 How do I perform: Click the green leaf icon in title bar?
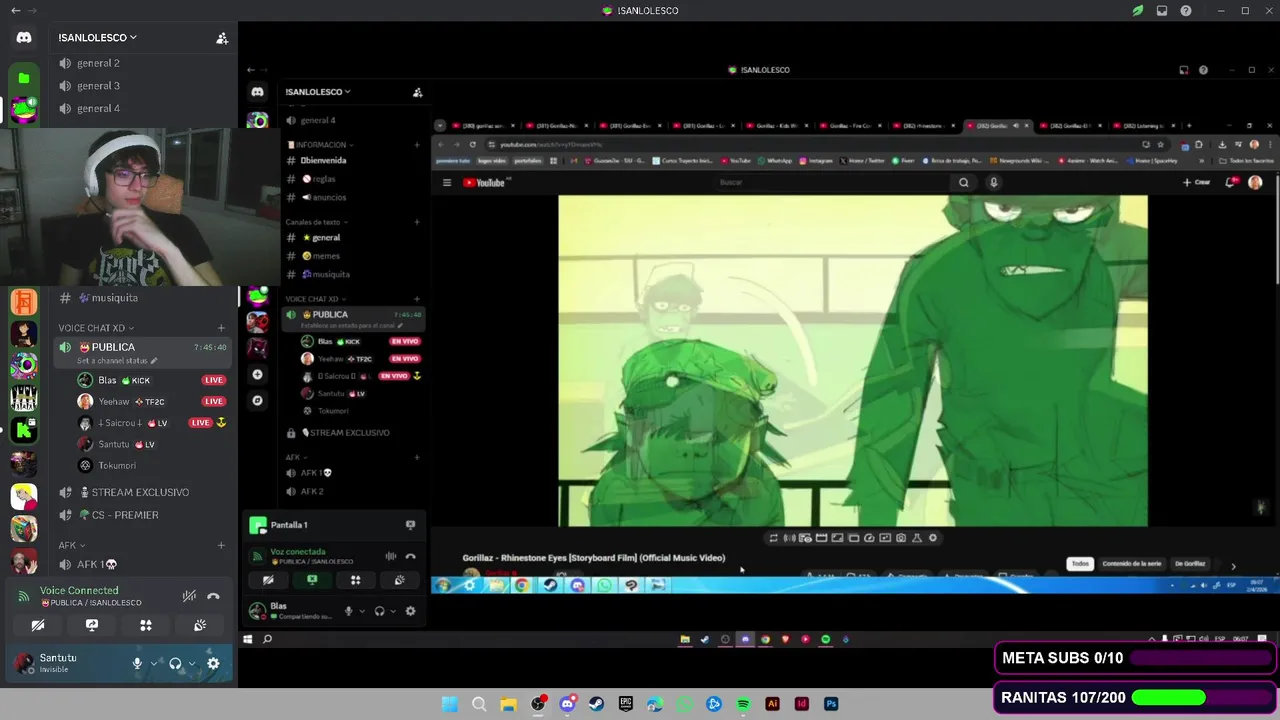point(1138,11)
